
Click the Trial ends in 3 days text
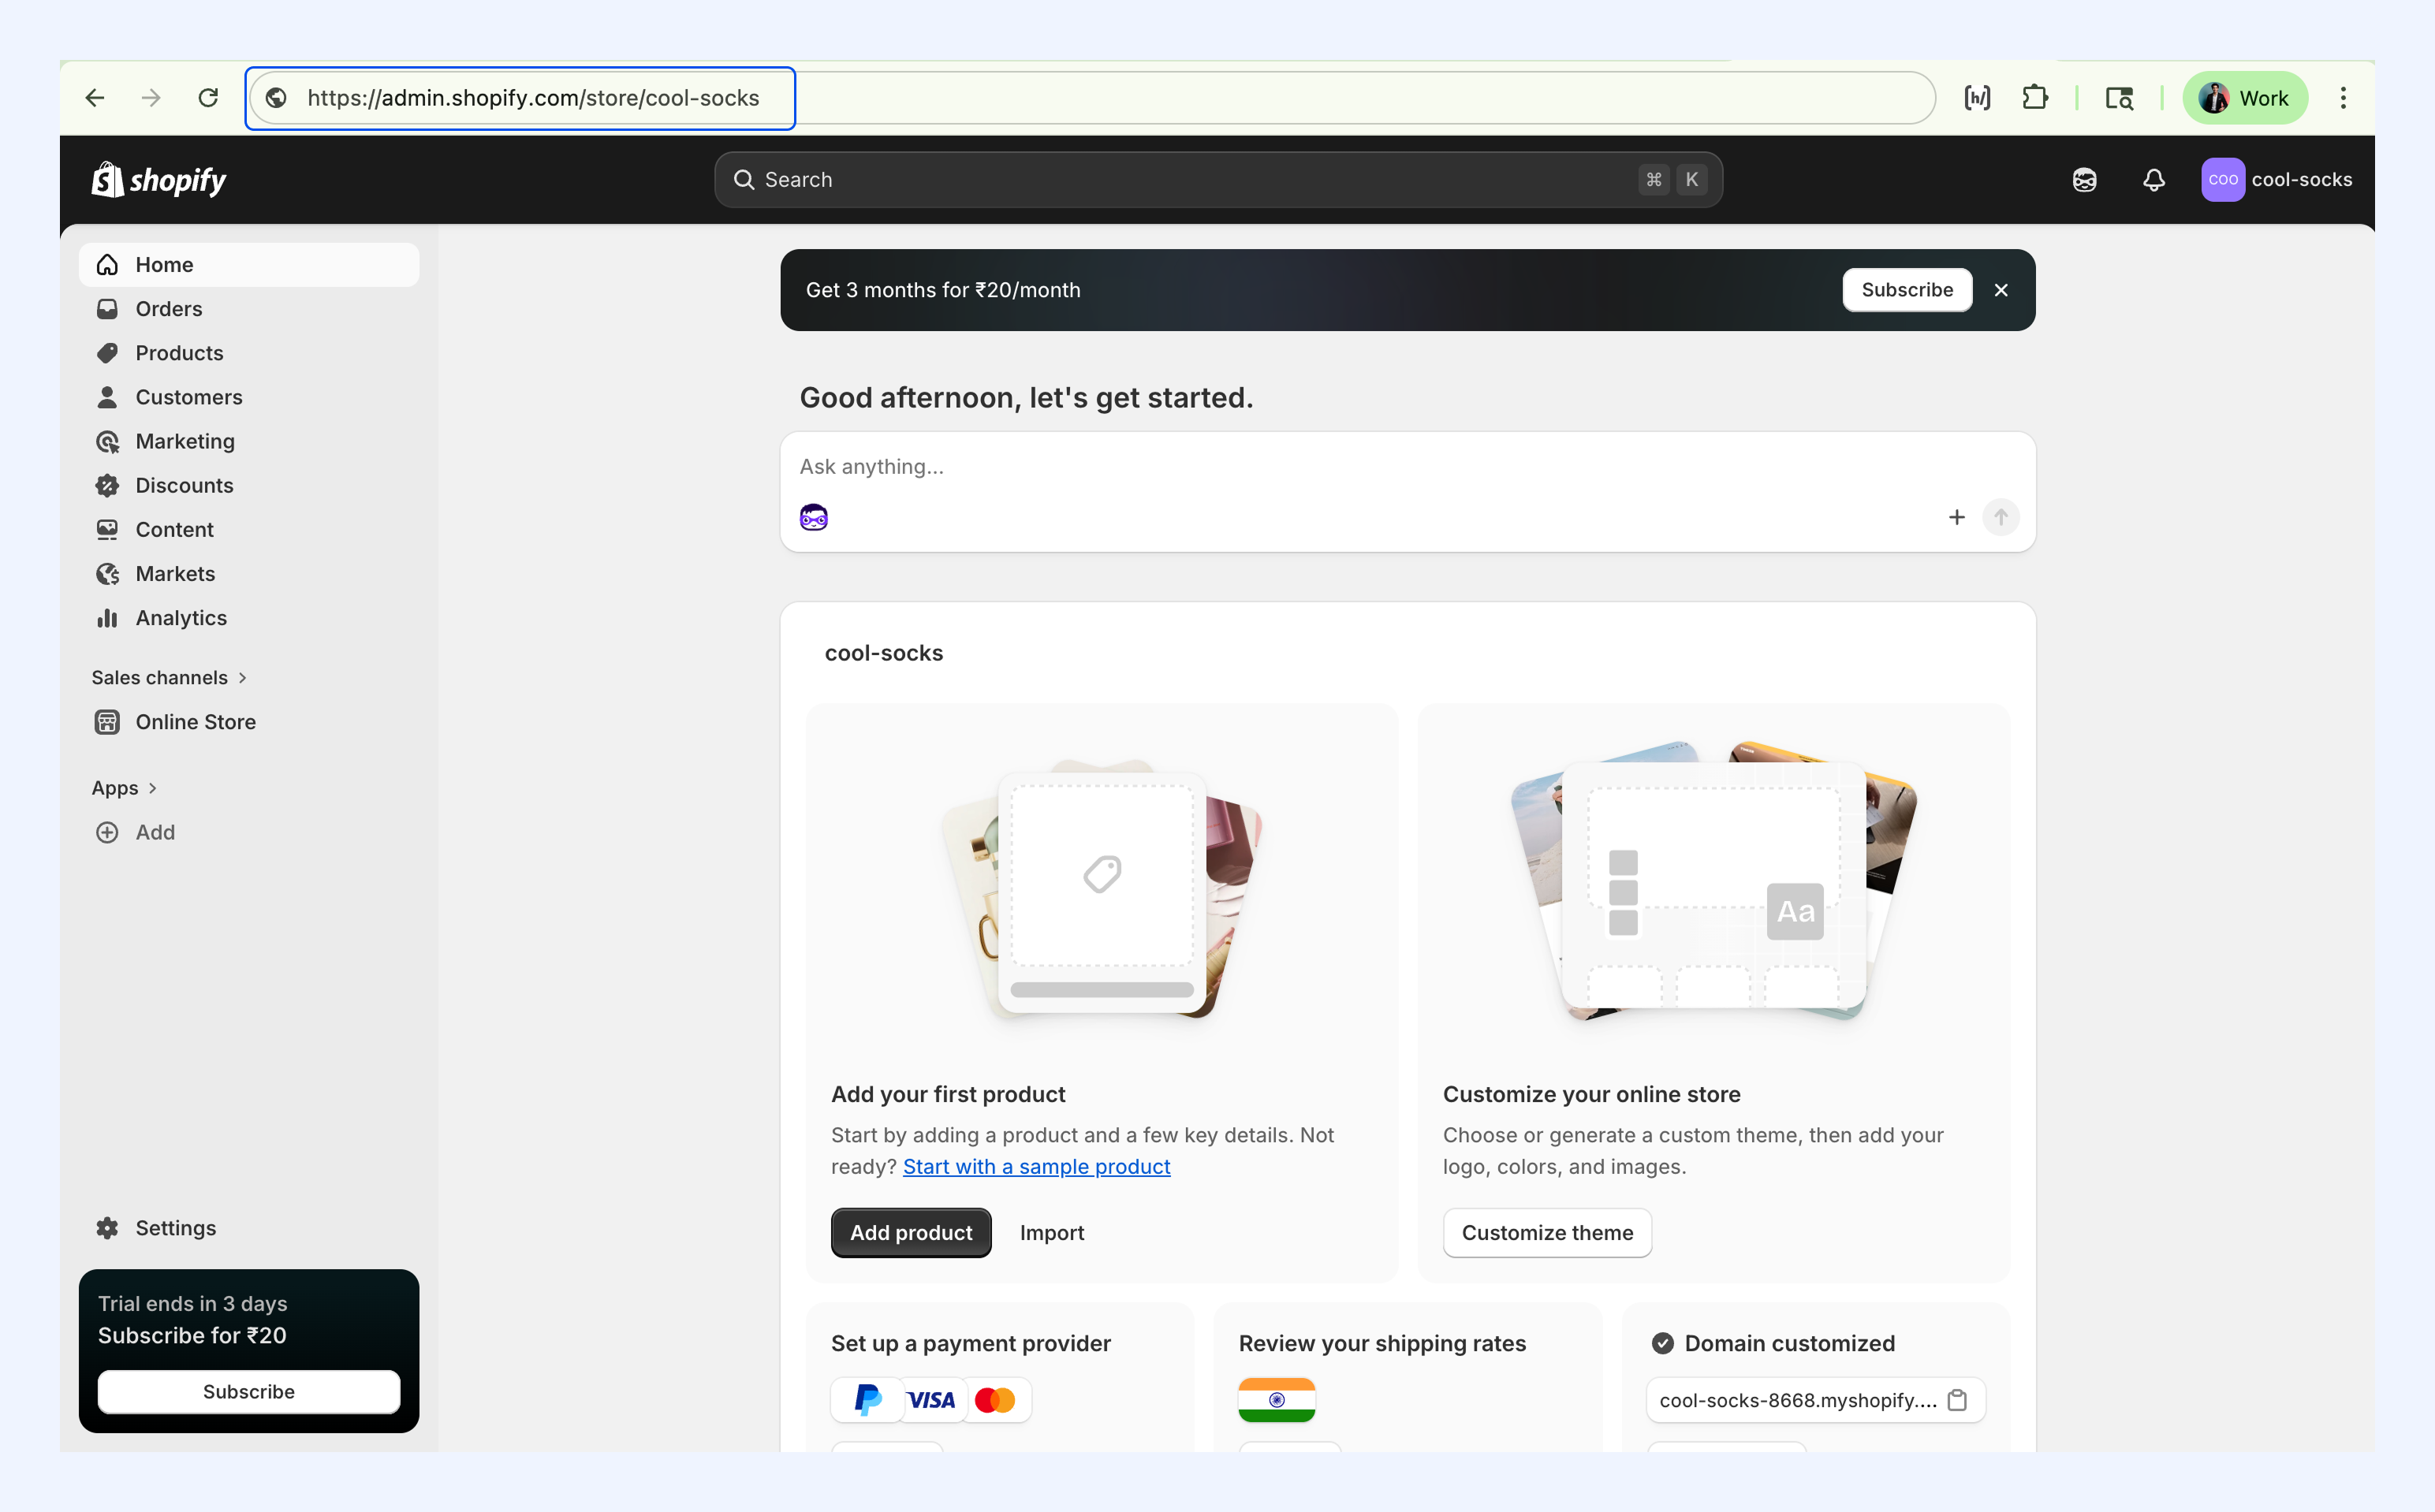[193, 1304]
